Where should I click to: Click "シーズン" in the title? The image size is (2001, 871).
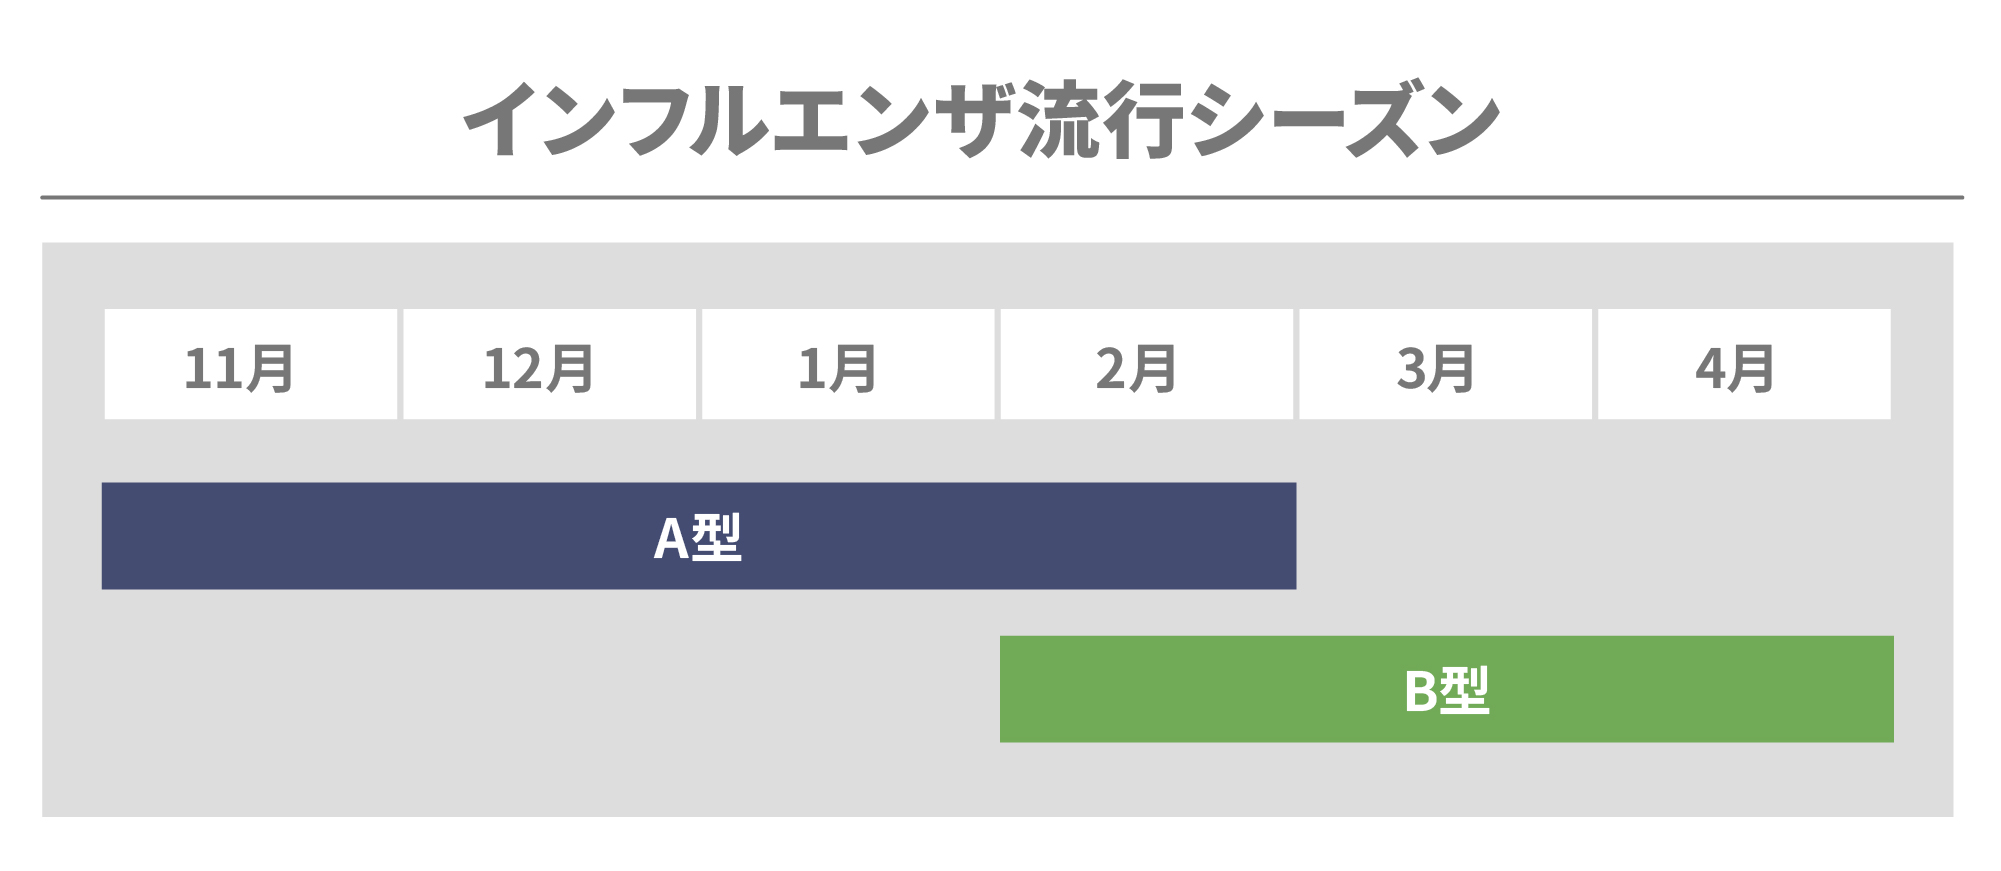click(1343, 120)
